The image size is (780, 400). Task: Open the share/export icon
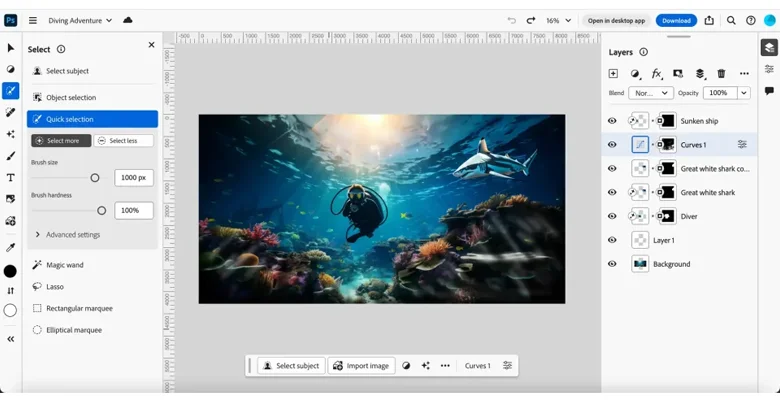(x=709, y=20)
